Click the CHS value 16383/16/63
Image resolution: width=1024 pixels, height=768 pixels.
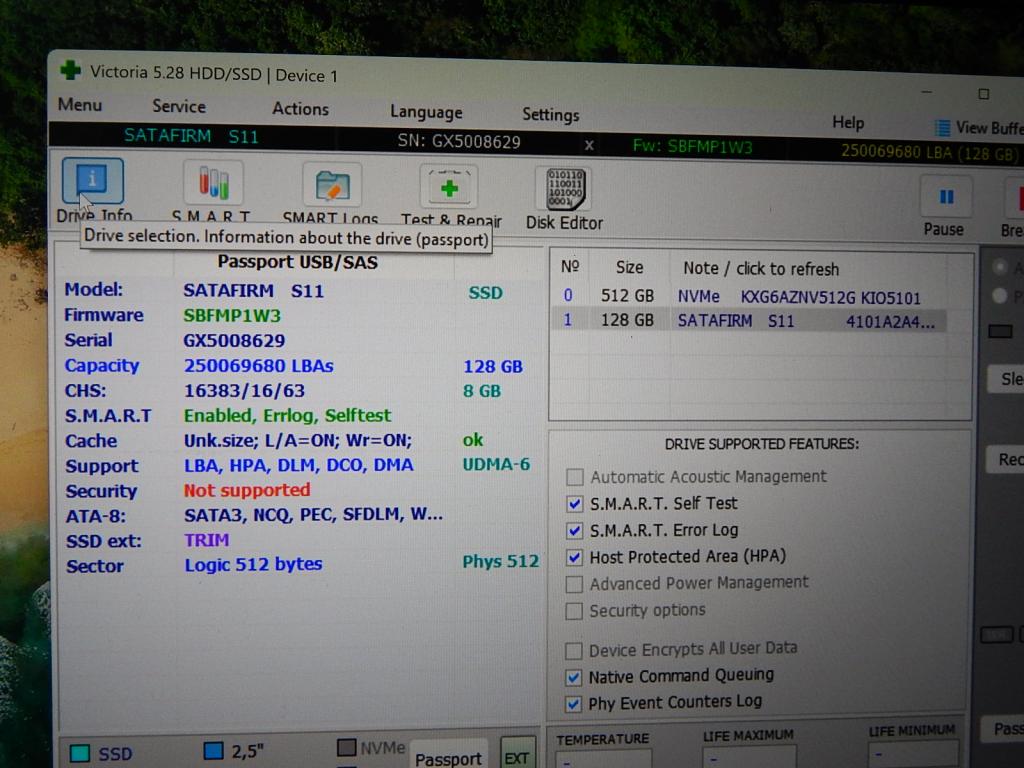pos(244,391)
